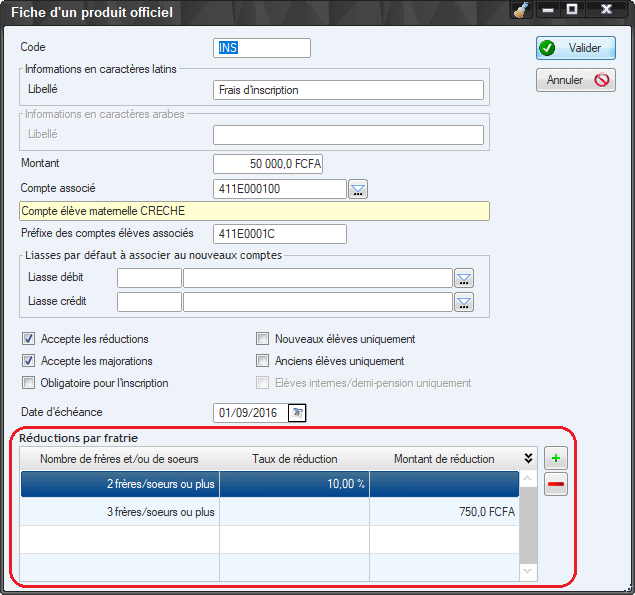Open lookup for Liasse débit

pos(463,278)
